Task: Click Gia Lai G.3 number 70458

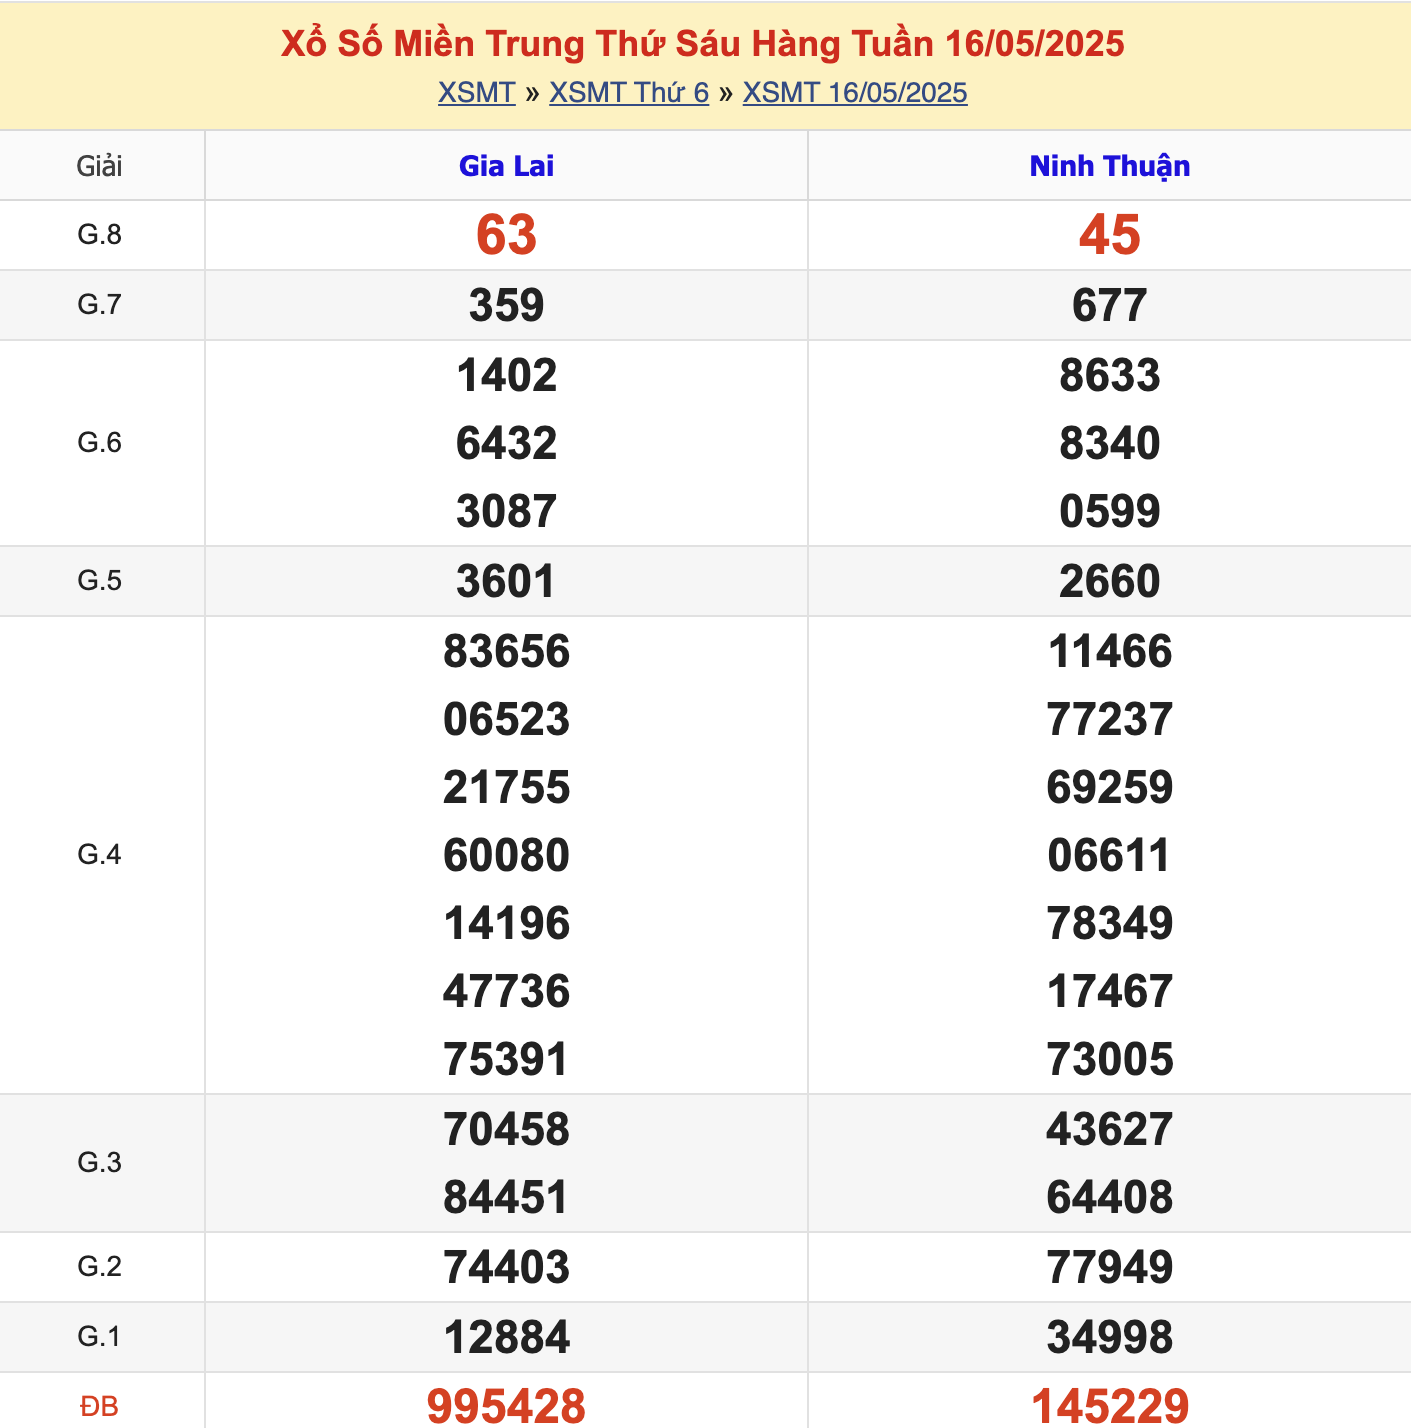Action: pos(506,1129)
